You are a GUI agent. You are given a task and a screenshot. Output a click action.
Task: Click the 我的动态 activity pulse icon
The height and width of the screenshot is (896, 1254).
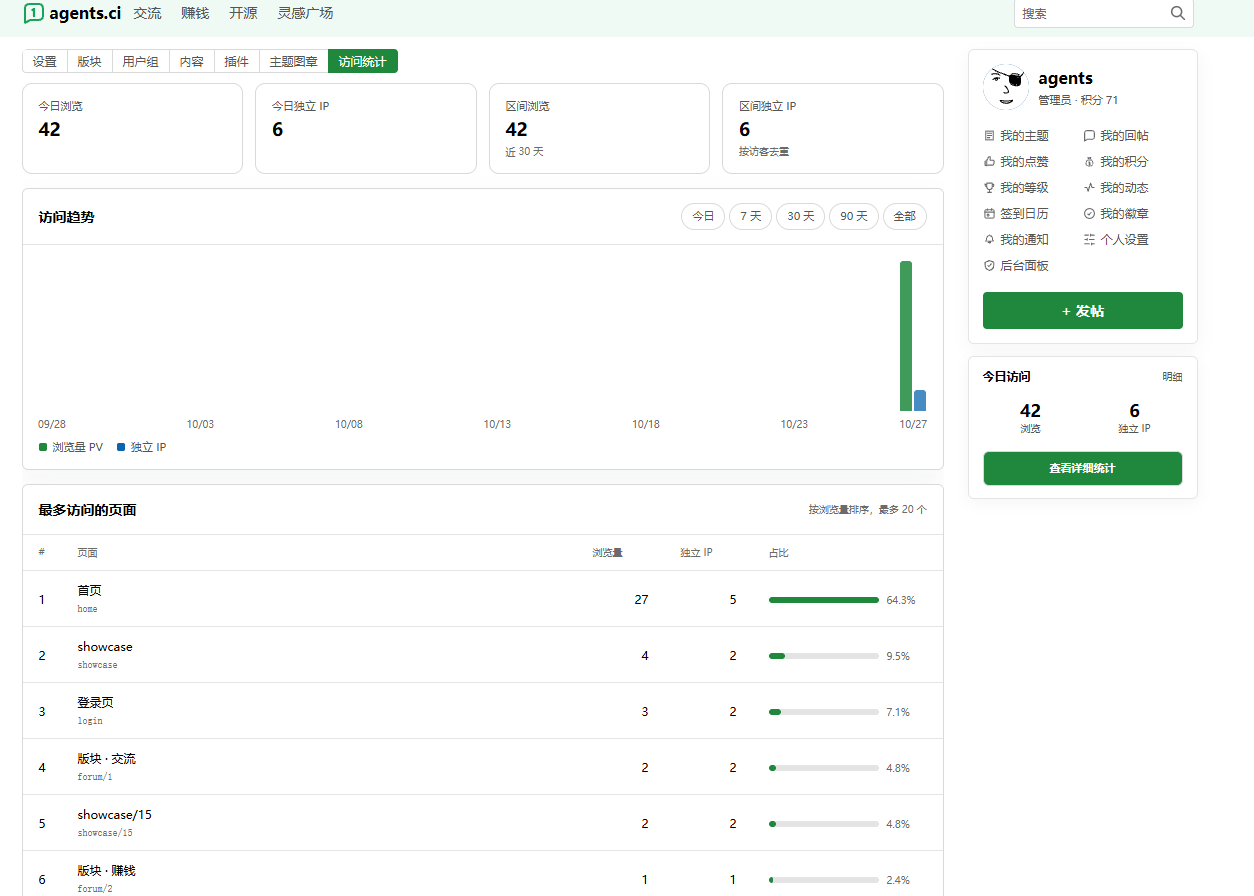pyautogui.click(x=1089, y=188)
